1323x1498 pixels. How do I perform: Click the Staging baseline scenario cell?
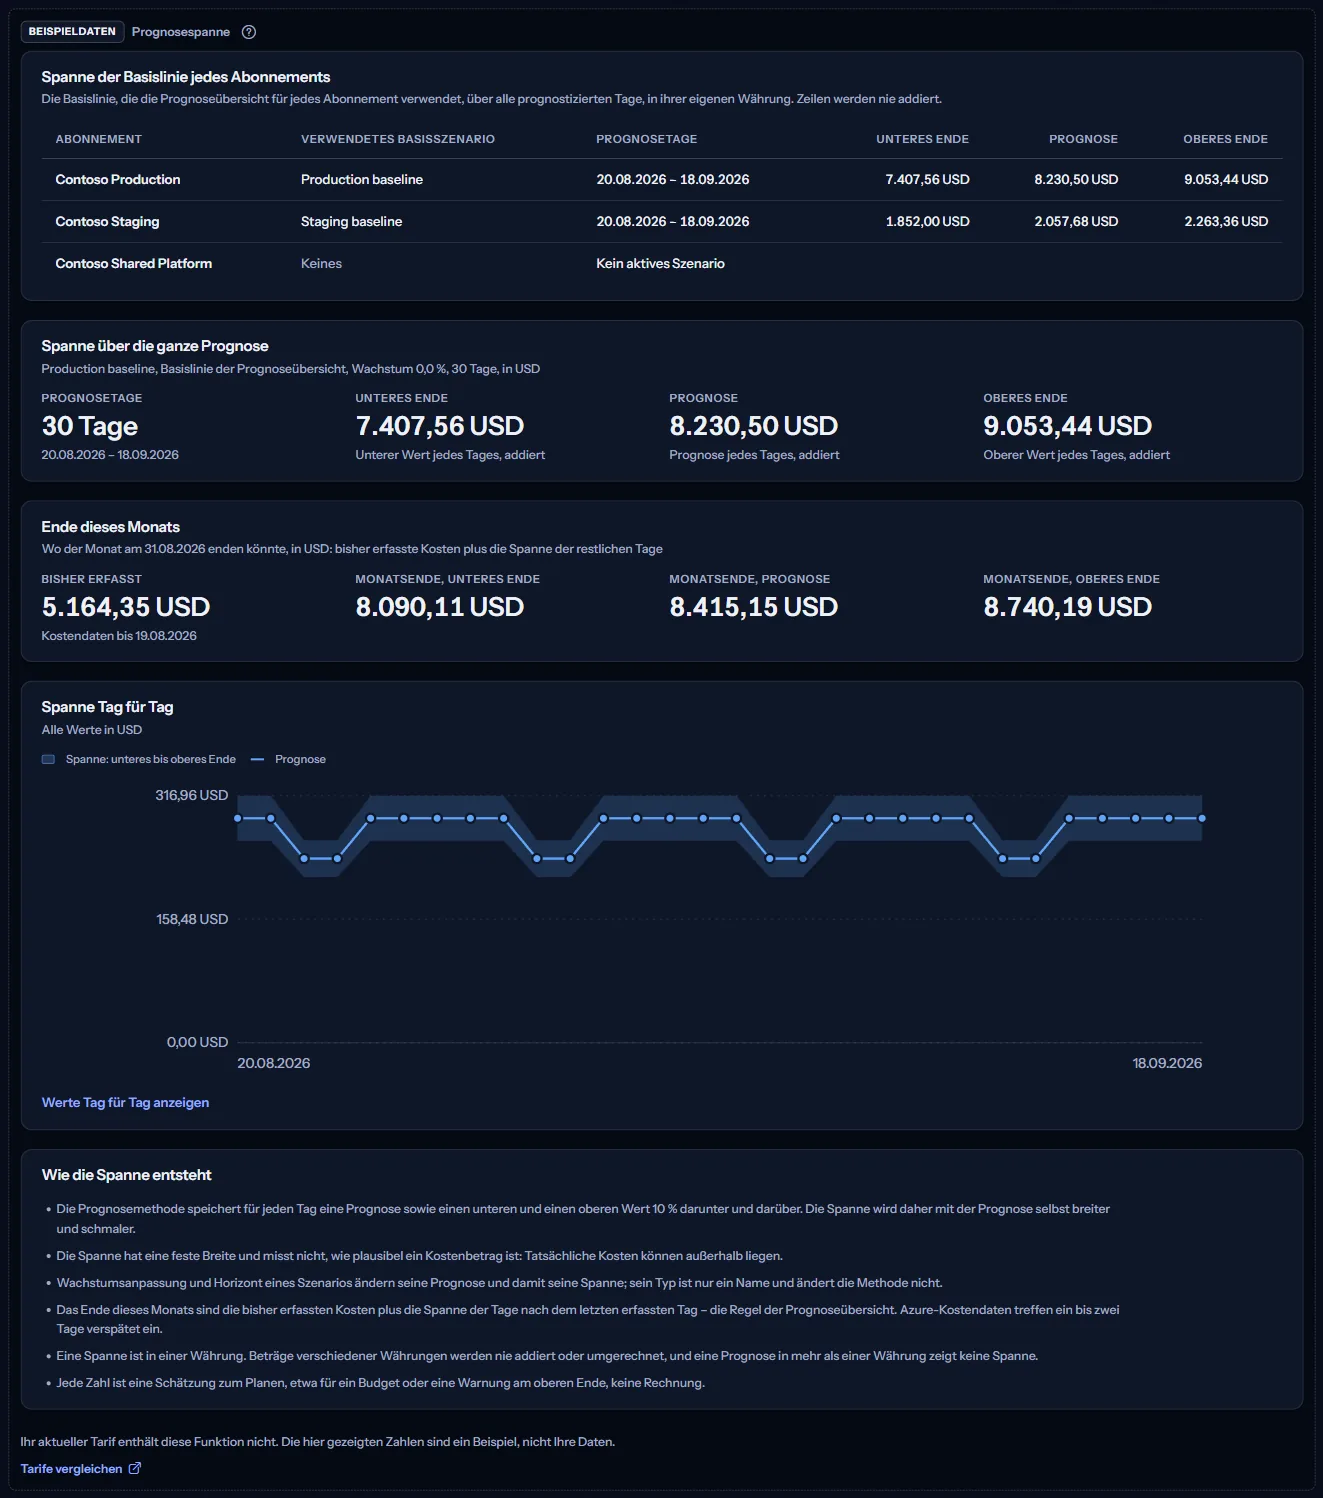[351, 222]
